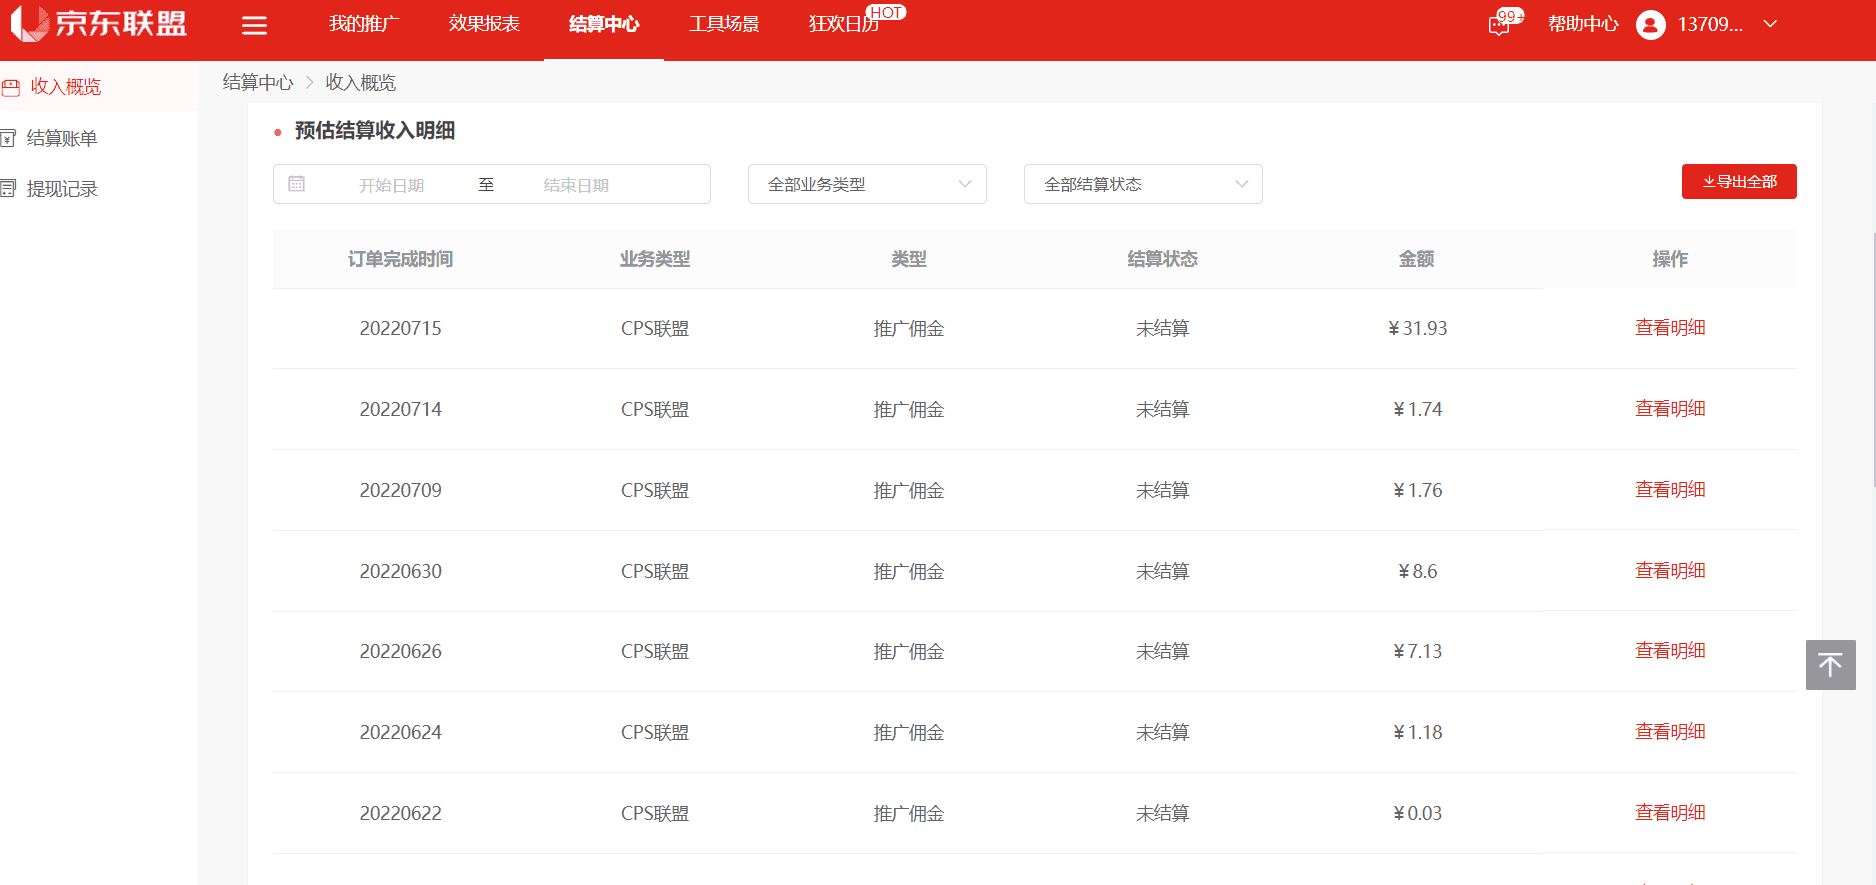Image resolution: width=1876 pixels, height=885 pixels.
Task: Click 结算中心 in the breadcrumb
Action: click(x=258, y=83)
